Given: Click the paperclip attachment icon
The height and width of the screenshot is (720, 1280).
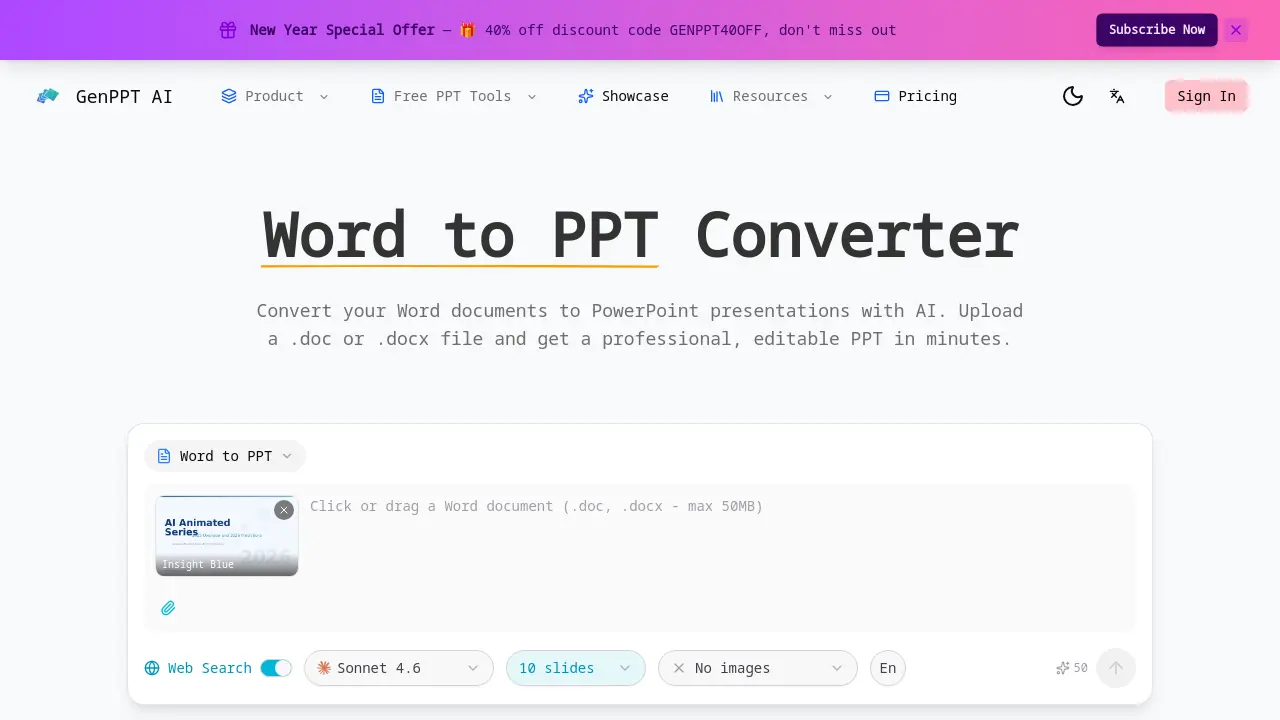Looking at the screenshot, I should [x=168, y=608].
